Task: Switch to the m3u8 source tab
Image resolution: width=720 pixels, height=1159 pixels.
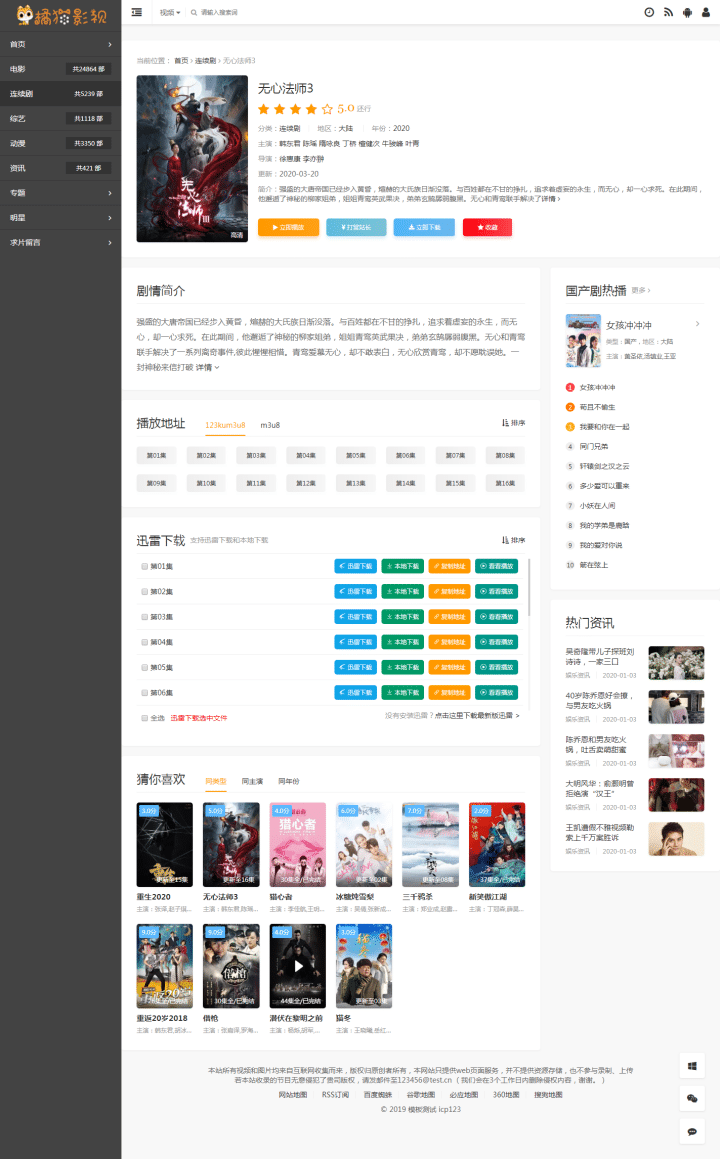Action: (x=270, y=425)
